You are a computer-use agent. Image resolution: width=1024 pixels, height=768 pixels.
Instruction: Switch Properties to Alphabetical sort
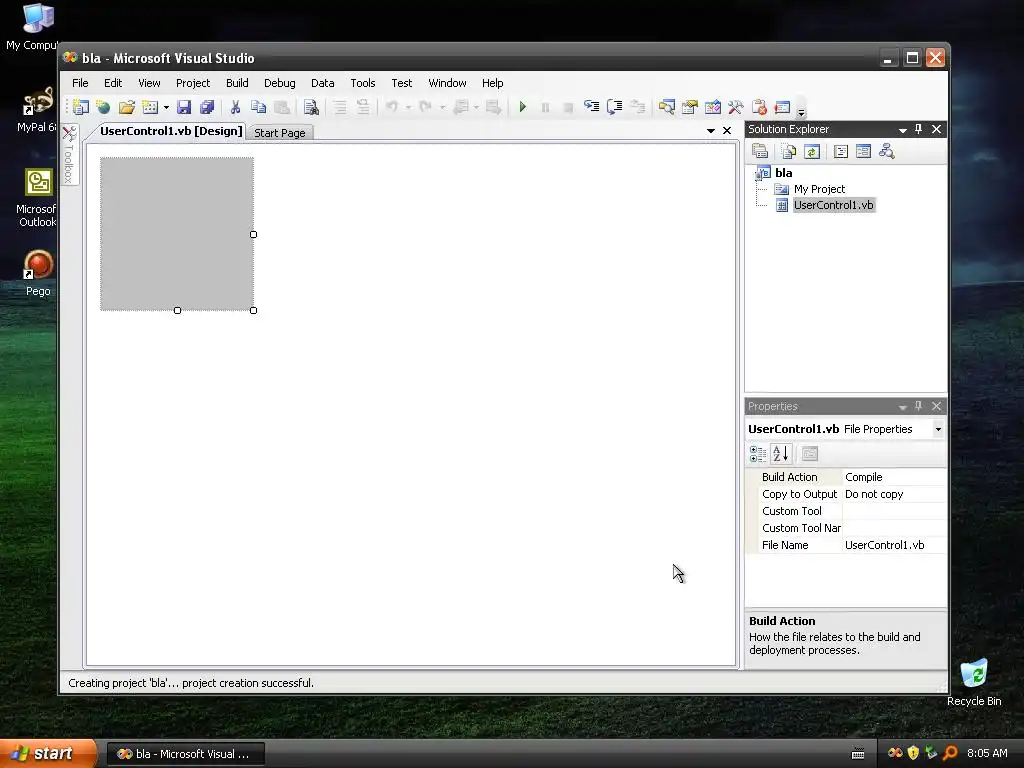click(780, 454)
